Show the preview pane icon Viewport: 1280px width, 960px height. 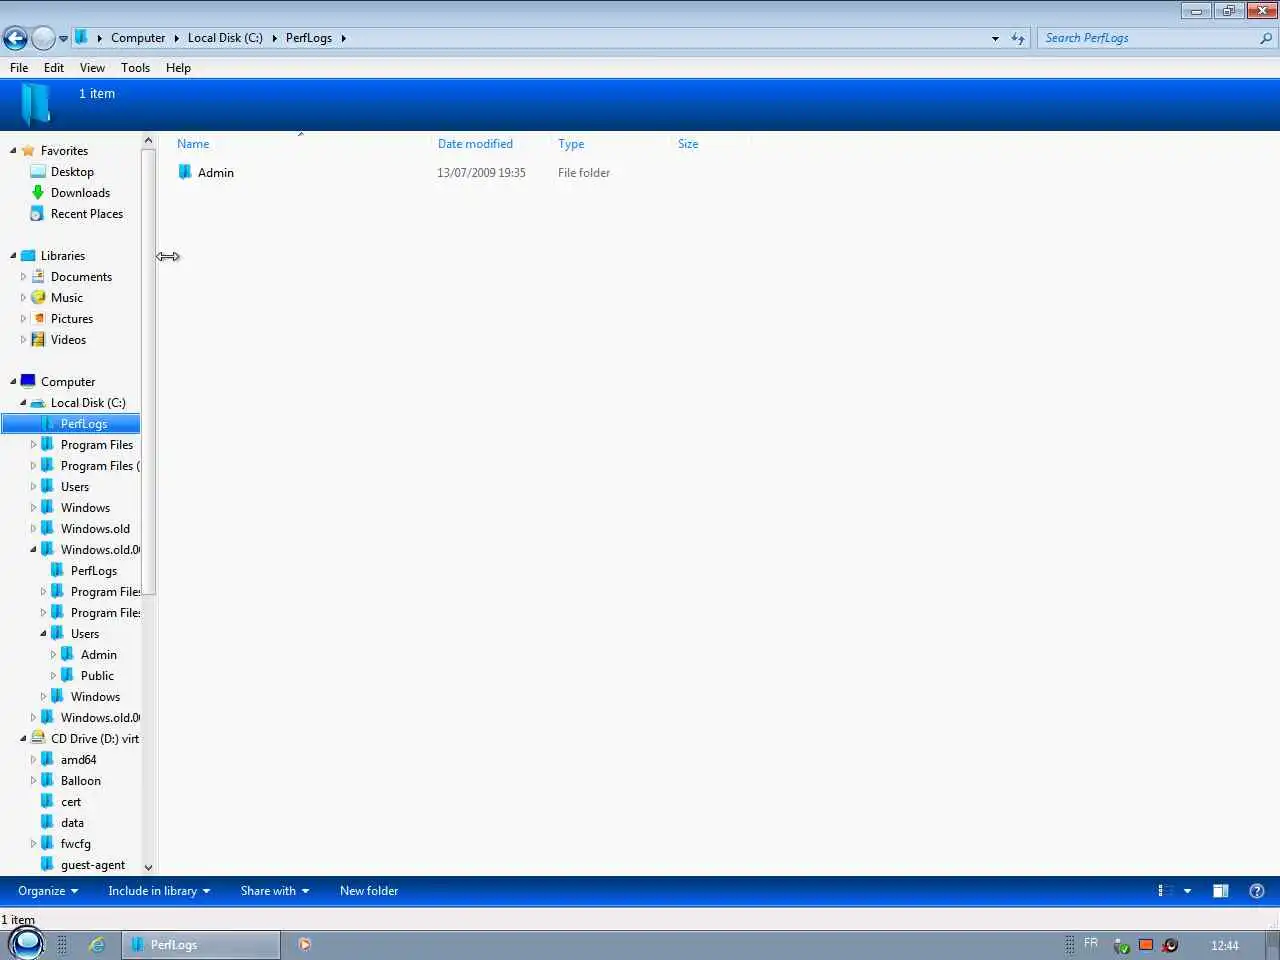tap(1221, 891)
